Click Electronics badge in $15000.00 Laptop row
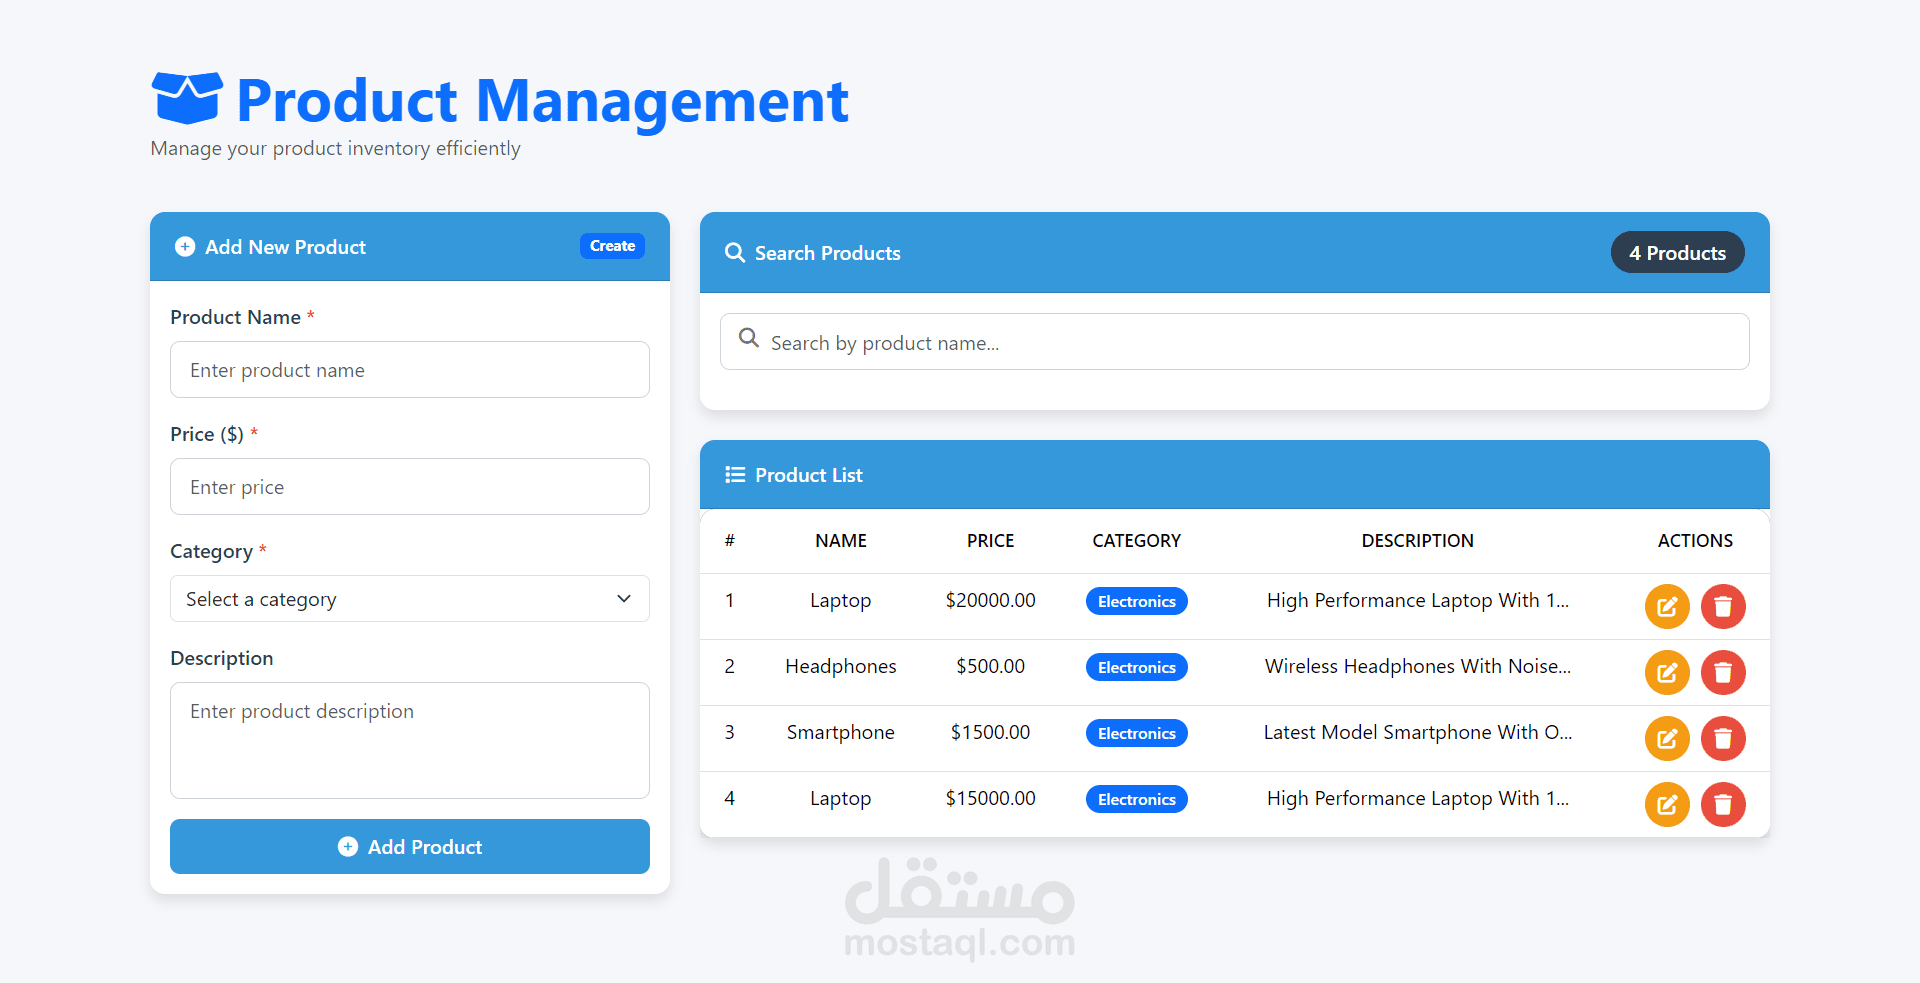Viewport: 1920px width, 983px height. click(x=1137, y=799)
